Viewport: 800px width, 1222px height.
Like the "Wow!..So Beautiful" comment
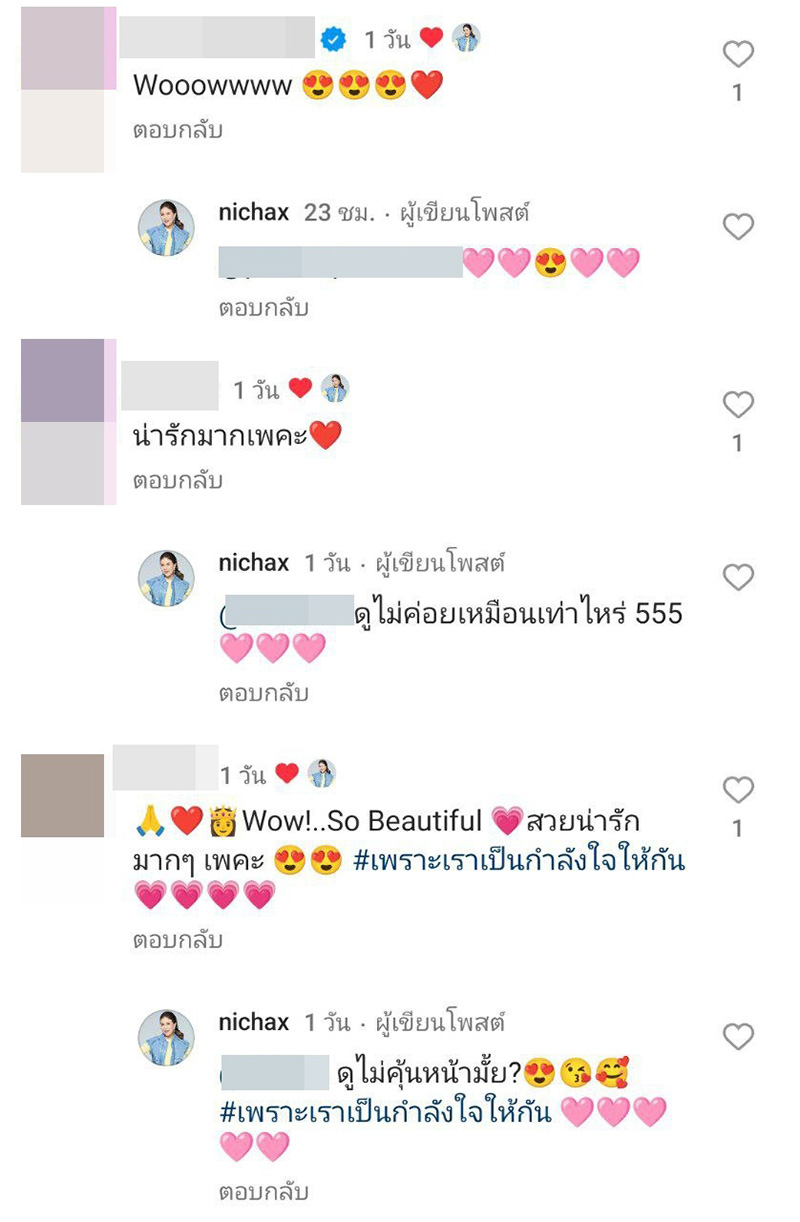pos(738,790)
